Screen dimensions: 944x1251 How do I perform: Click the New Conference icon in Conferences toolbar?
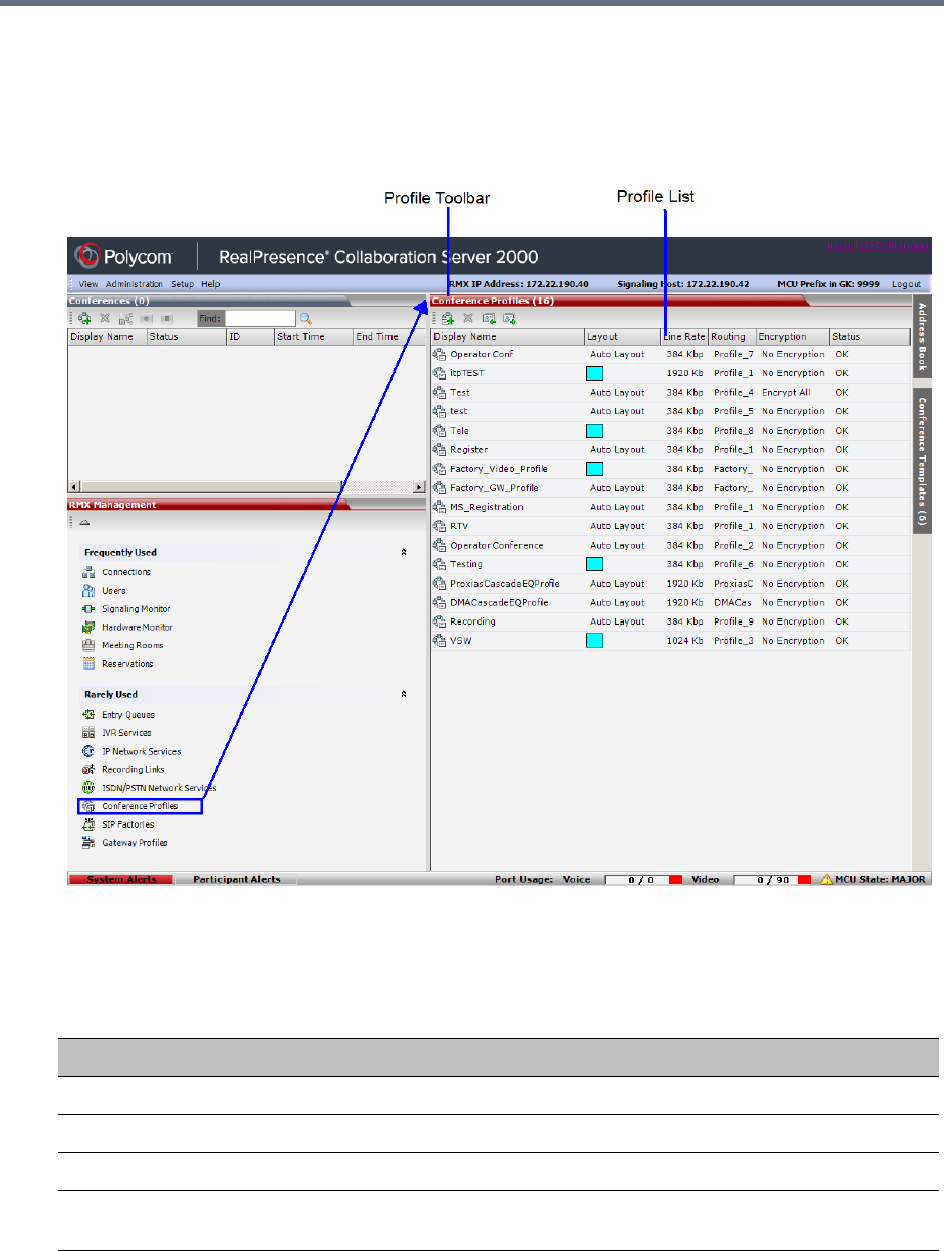85,318
